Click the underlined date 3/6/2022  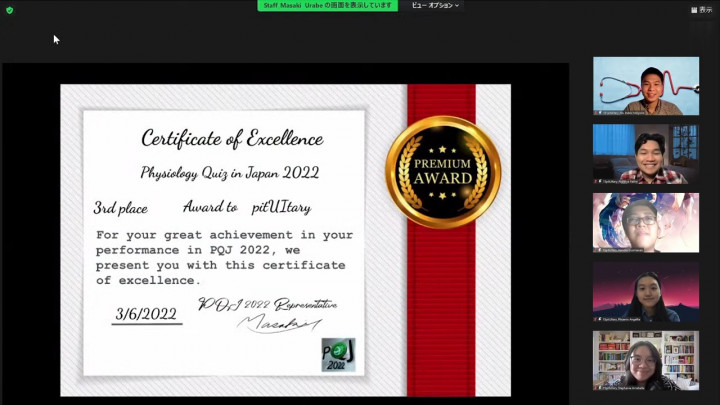(x=146, y=314)
